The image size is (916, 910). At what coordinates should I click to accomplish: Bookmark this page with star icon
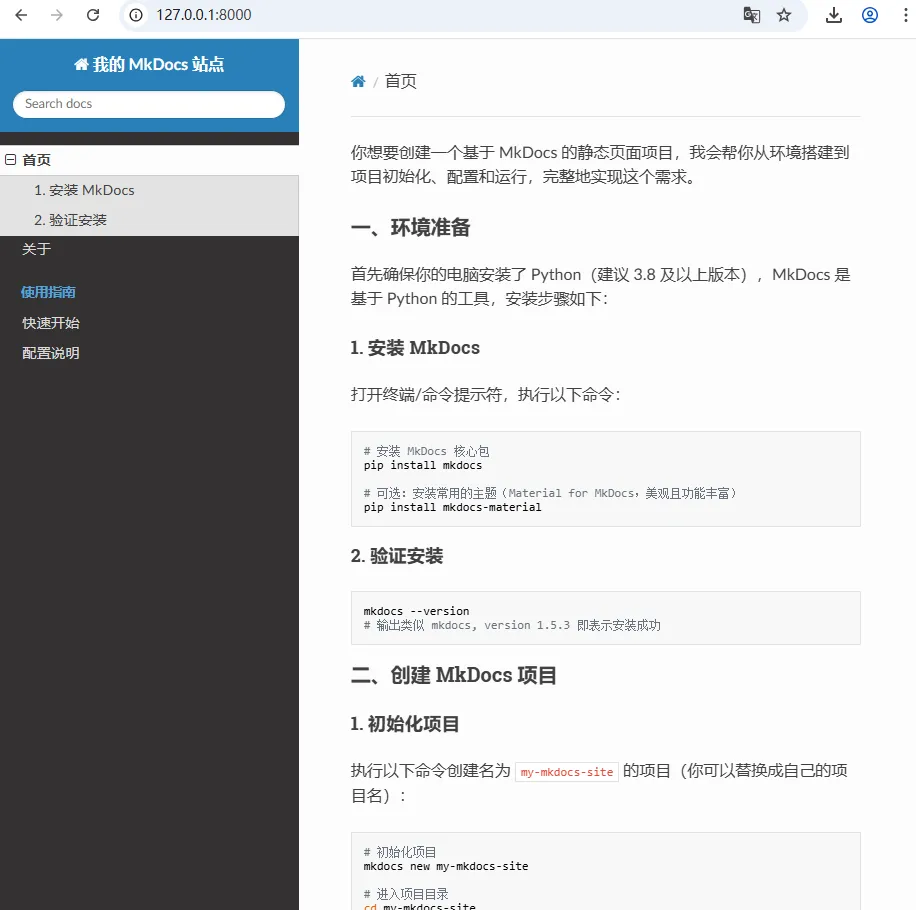click(x=784, y=15)
